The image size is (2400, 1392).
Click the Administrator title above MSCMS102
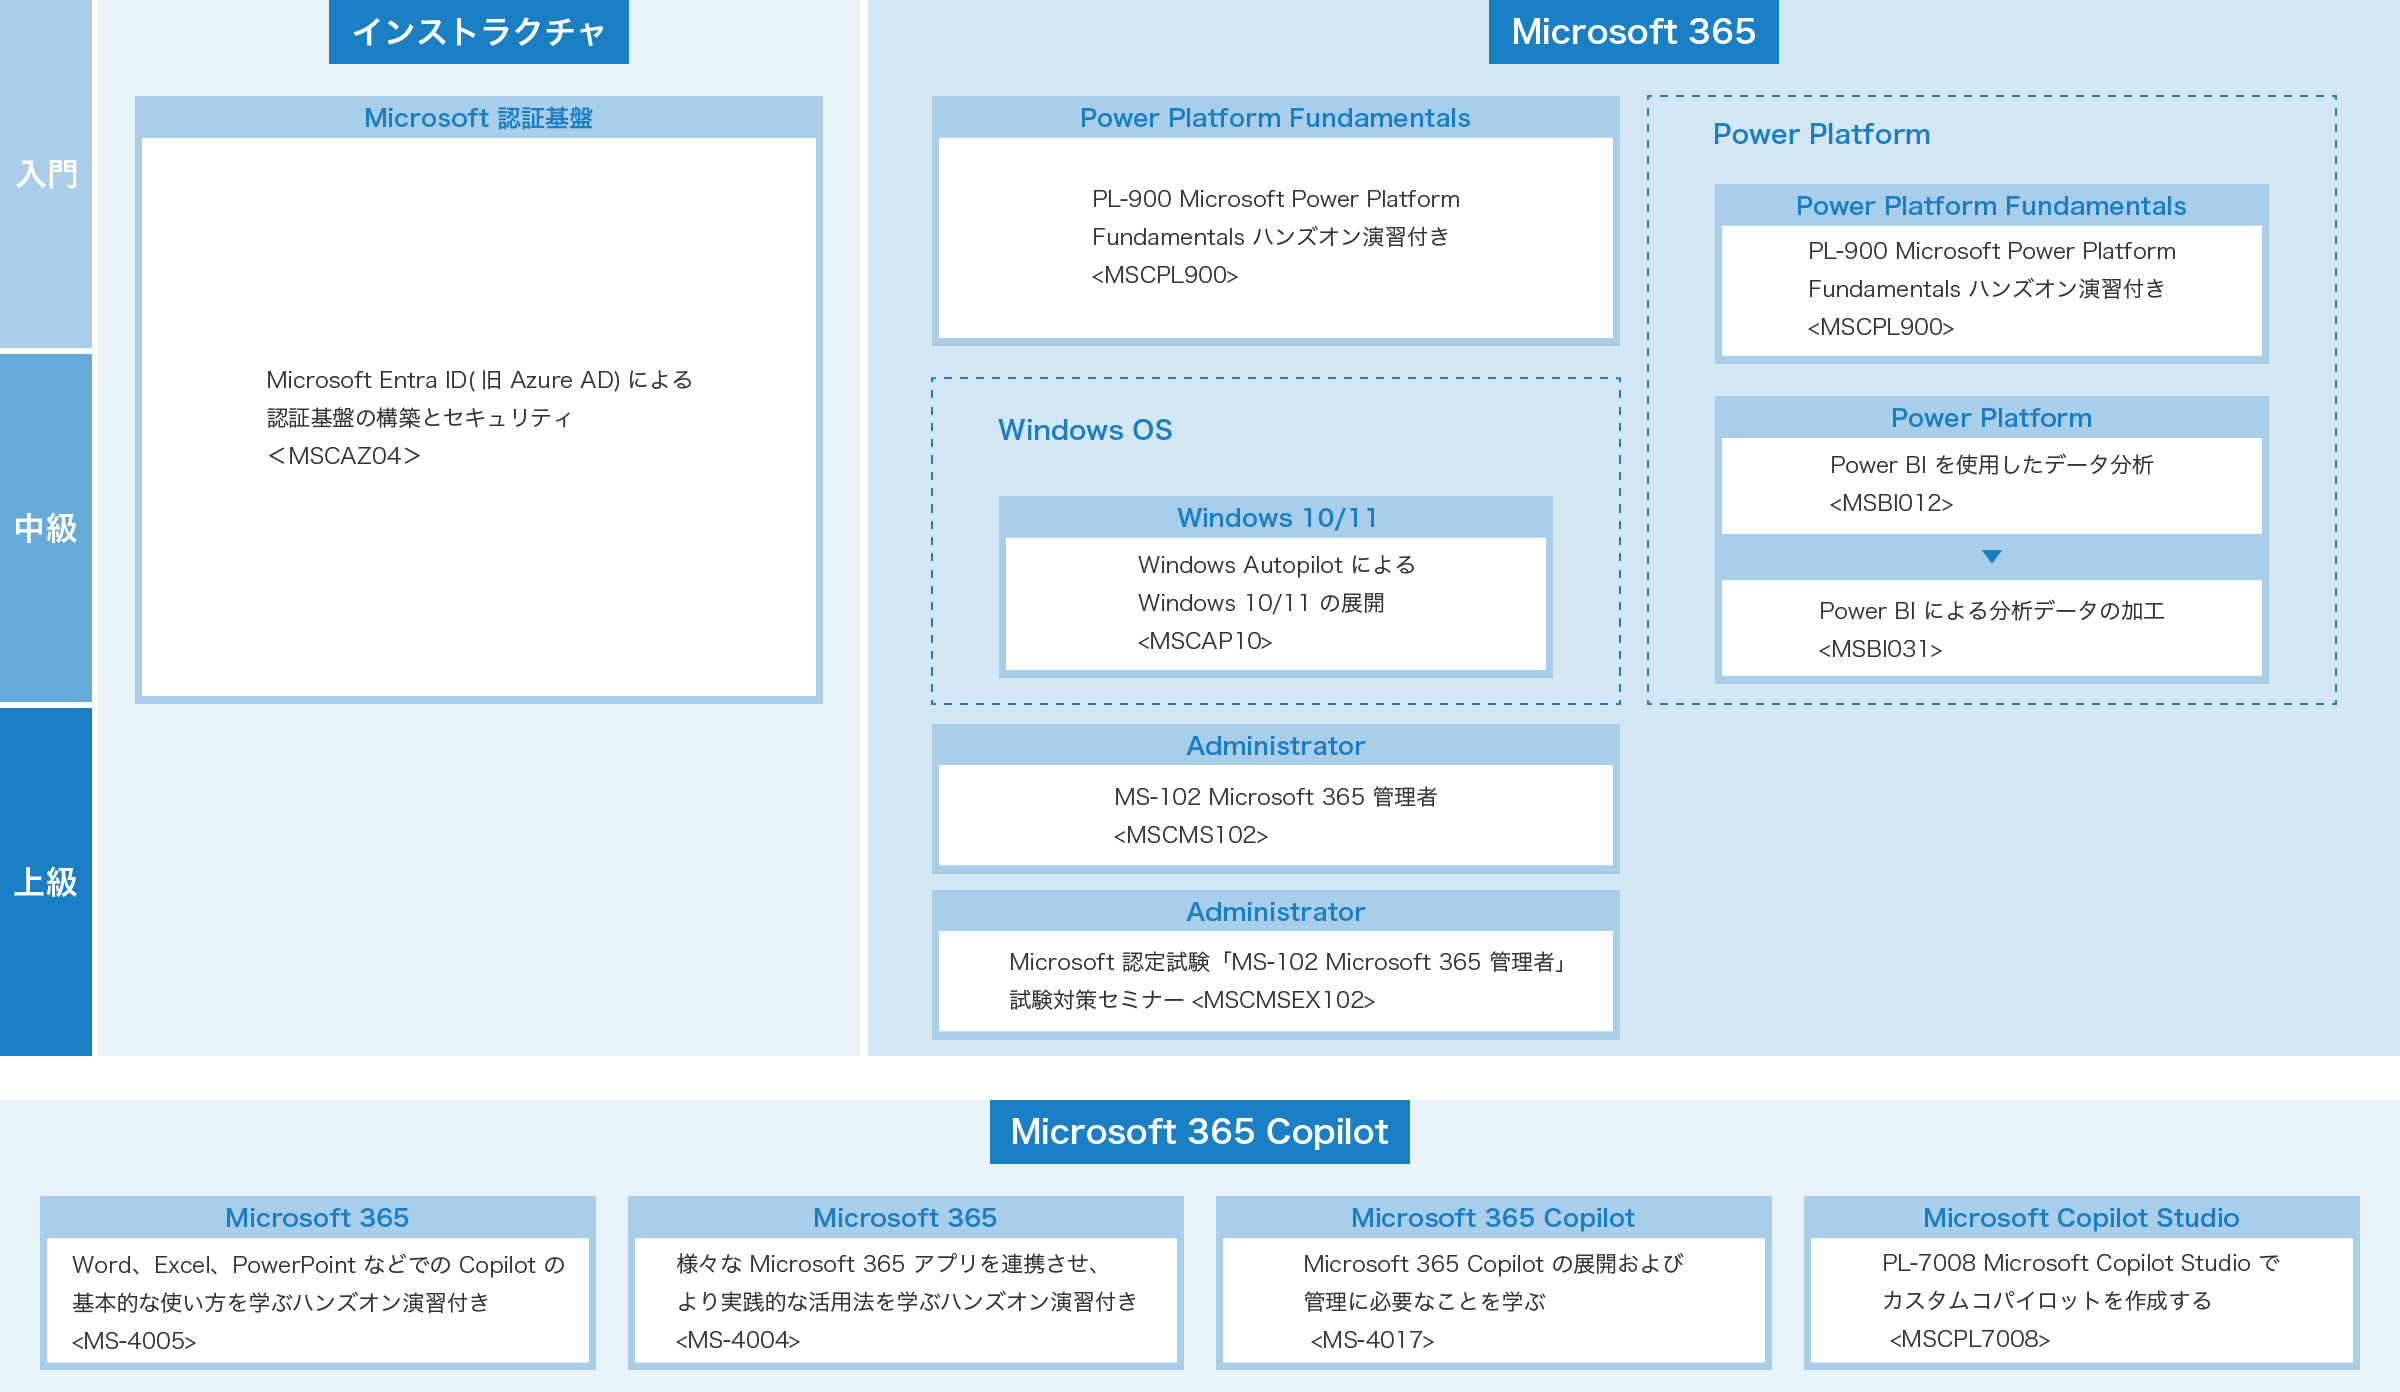point(1276,746)
